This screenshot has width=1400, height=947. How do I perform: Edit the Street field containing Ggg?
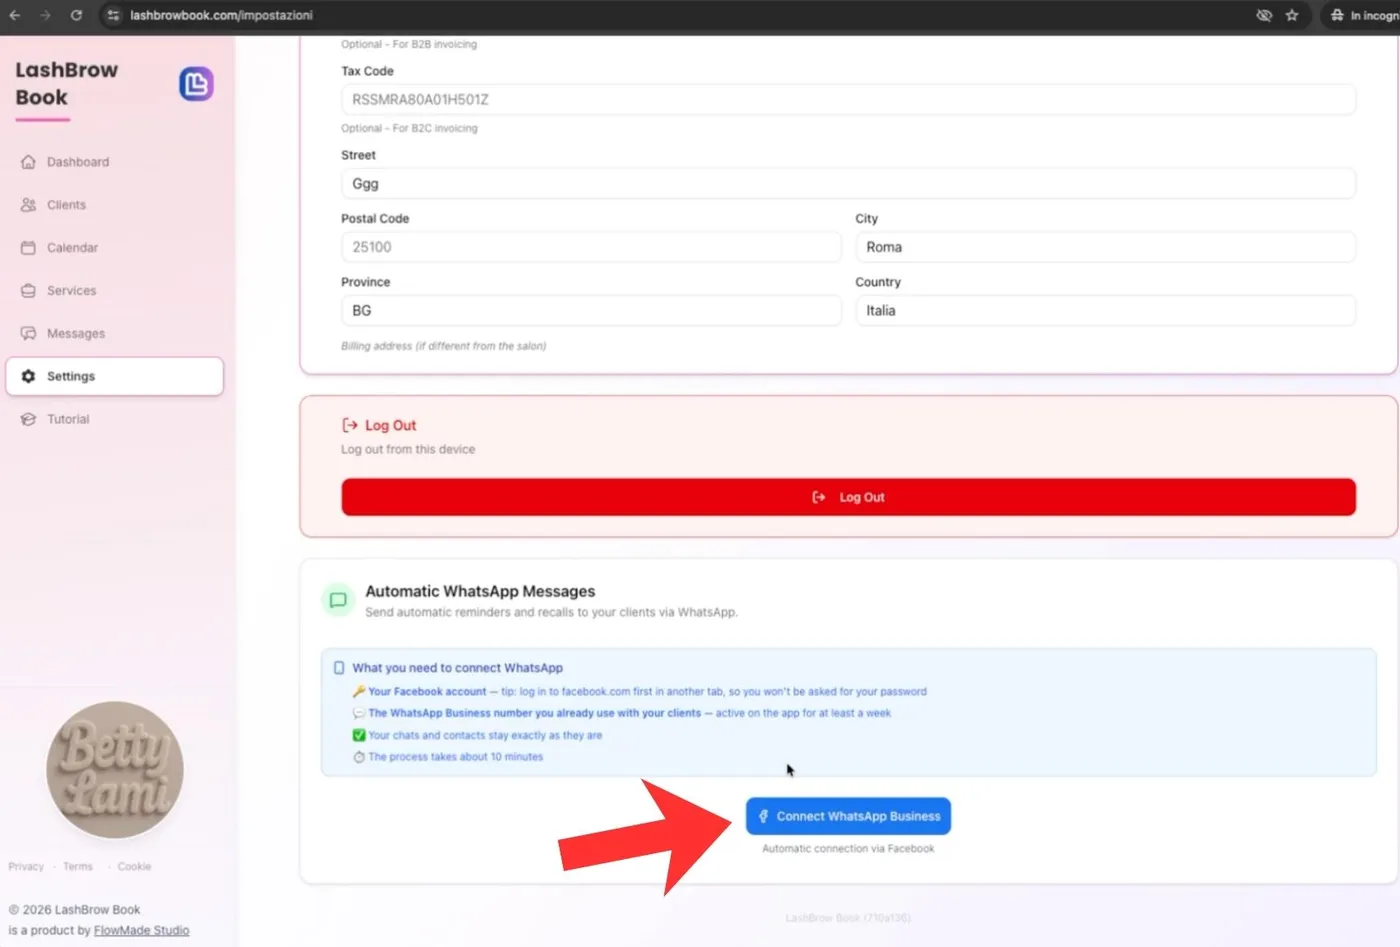pyautogui.click(x=848, y=184)
